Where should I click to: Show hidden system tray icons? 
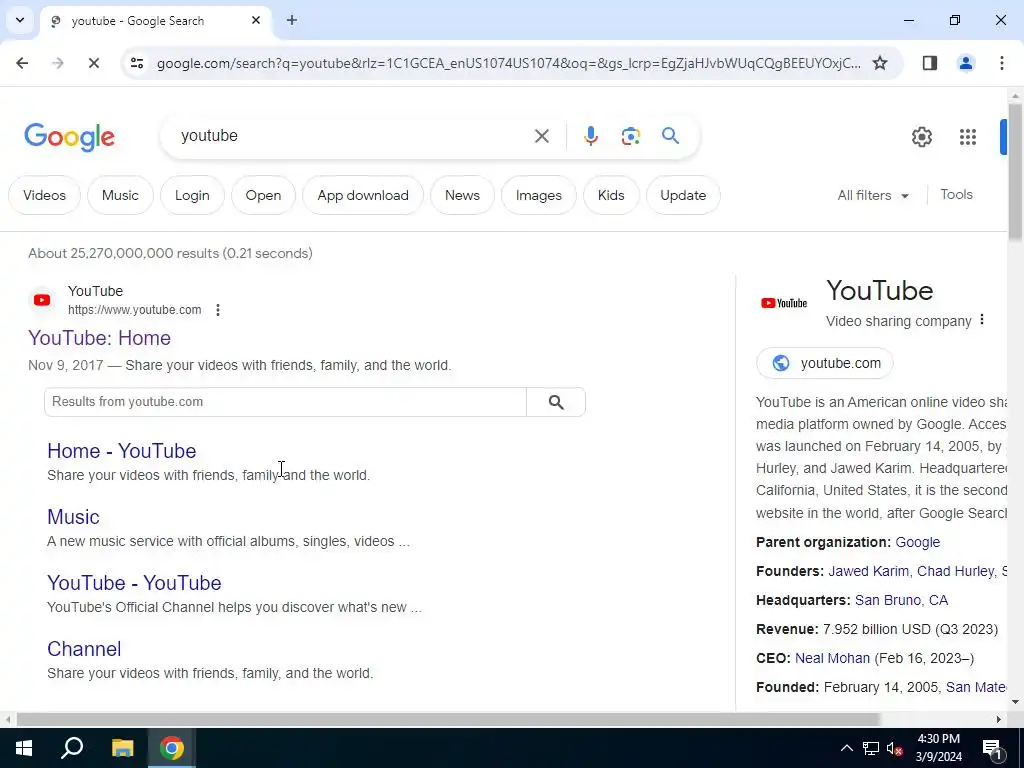point(846,748)
